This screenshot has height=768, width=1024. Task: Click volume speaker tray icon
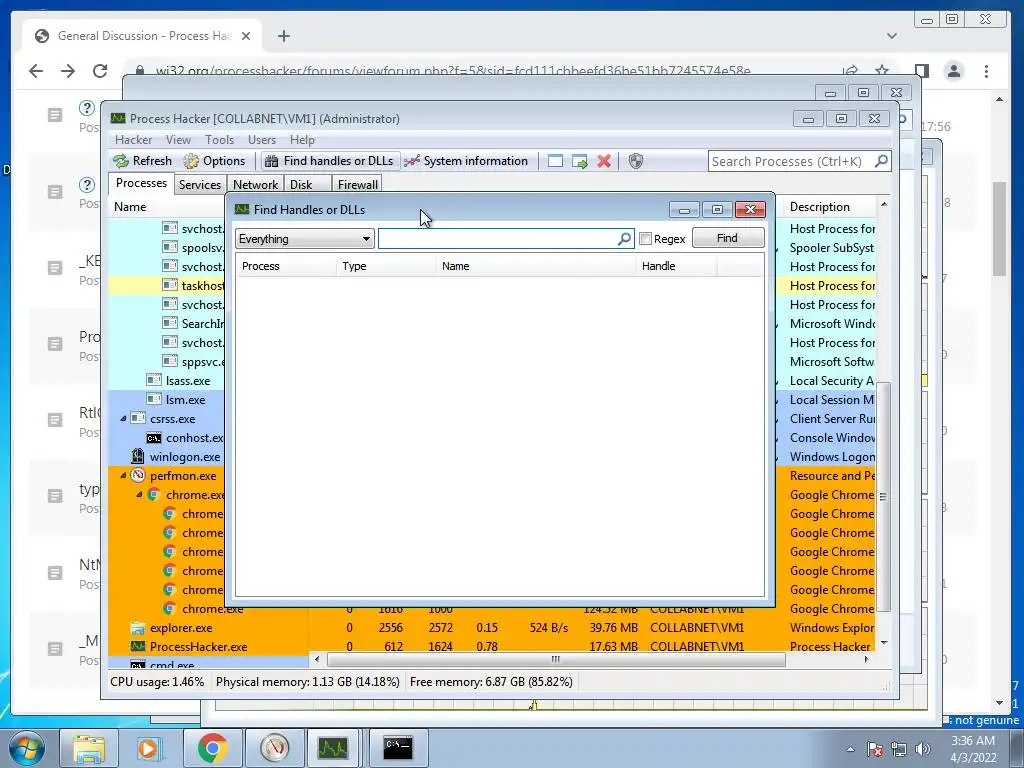(x=923, y=749)
